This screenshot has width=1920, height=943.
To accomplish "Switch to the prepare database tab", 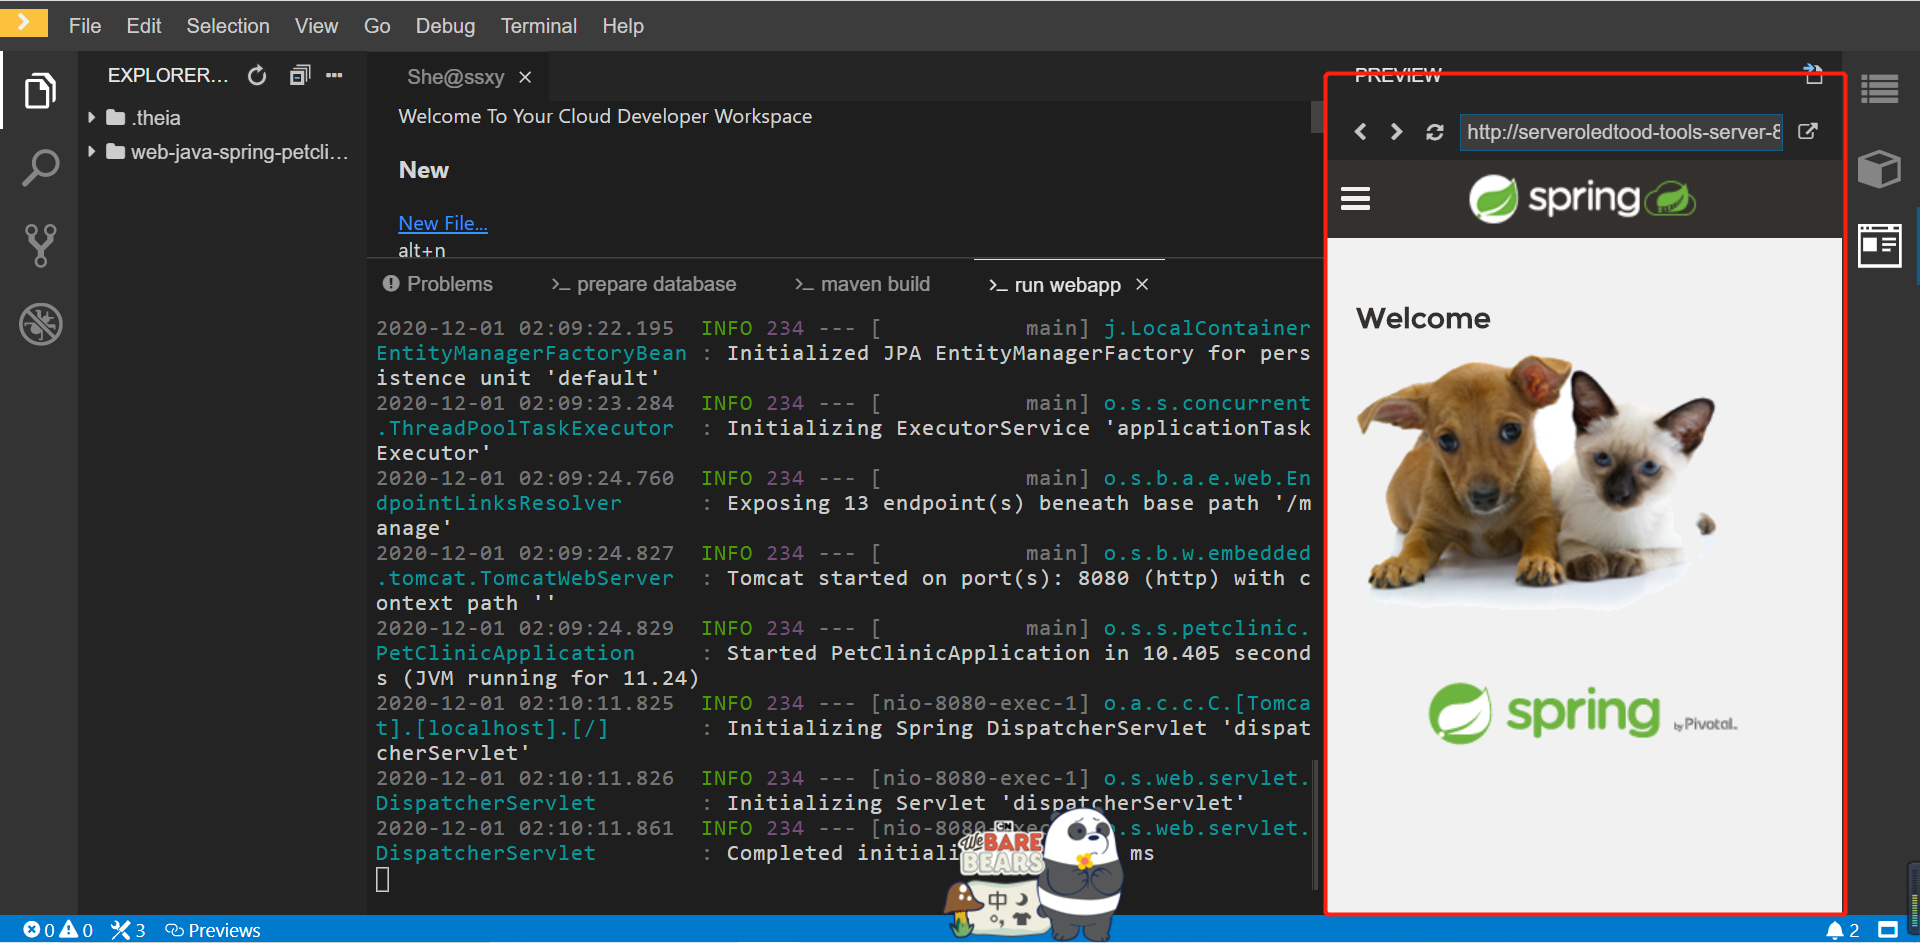I will click(644, 284).
